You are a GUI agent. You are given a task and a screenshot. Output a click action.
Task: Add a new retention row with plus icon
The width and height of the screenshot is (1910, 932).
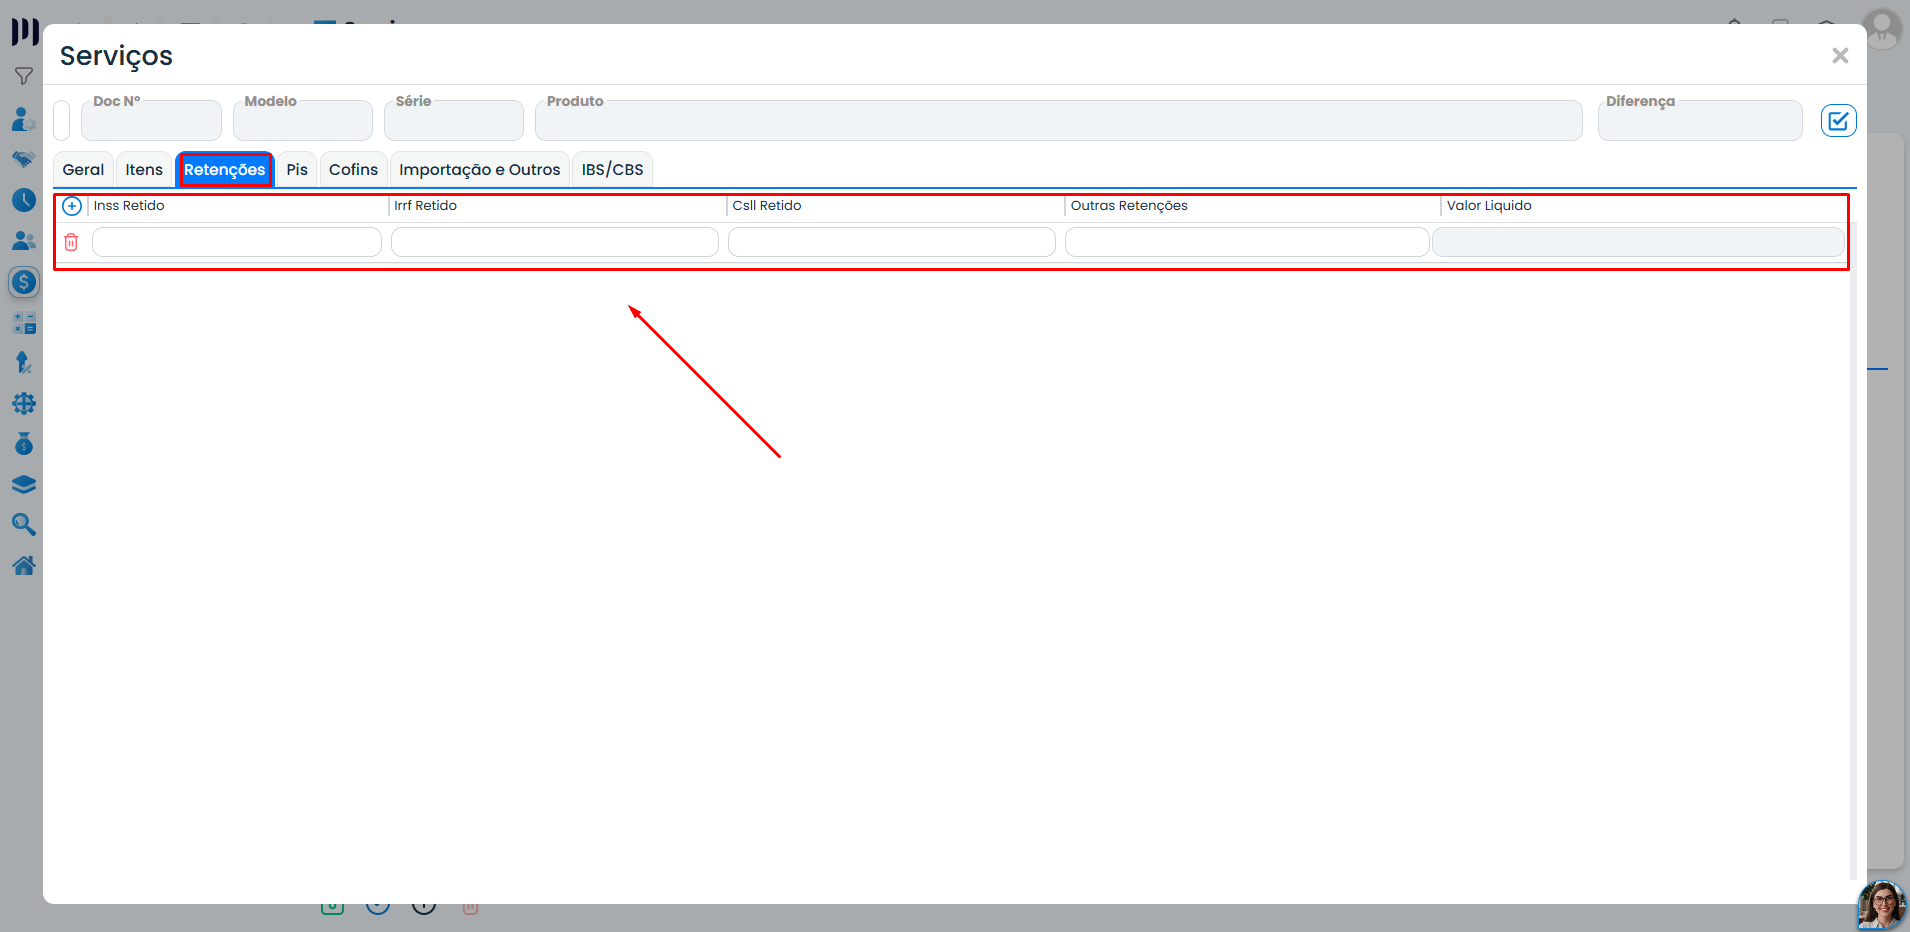click(x=72, y=206)
